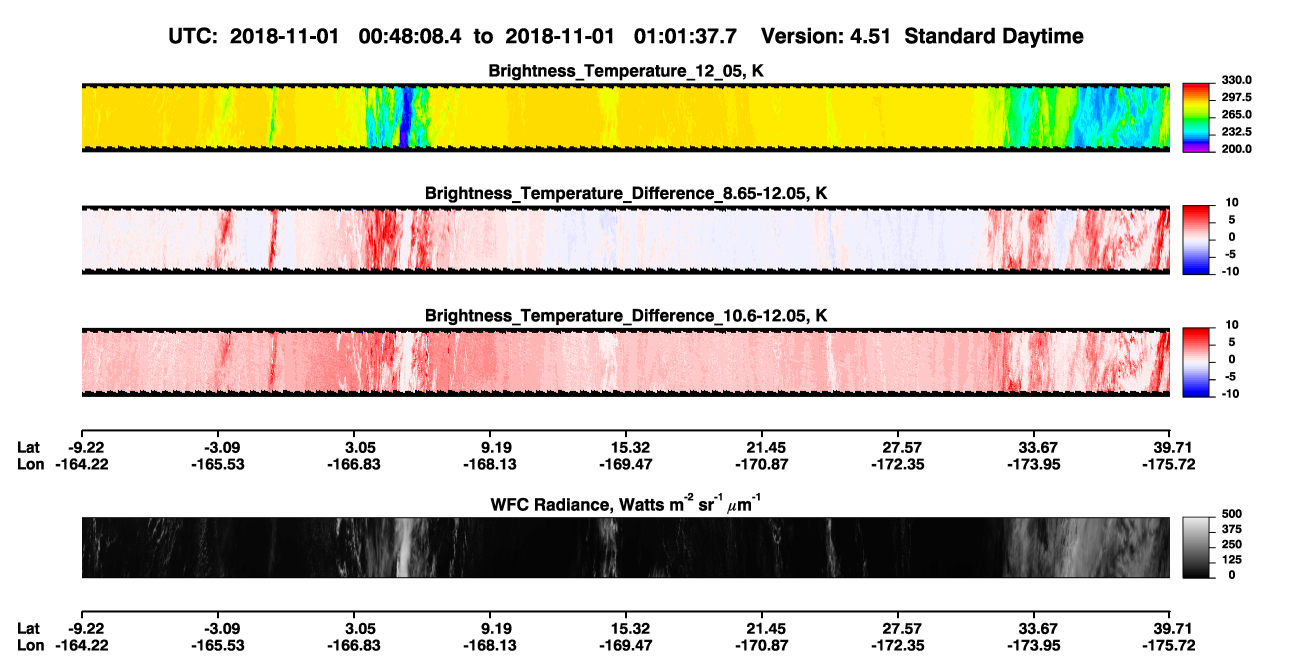Click longitude -170.87 on the axis under the 10.6-12.05 panel
1300x667 pixels.
761,464
